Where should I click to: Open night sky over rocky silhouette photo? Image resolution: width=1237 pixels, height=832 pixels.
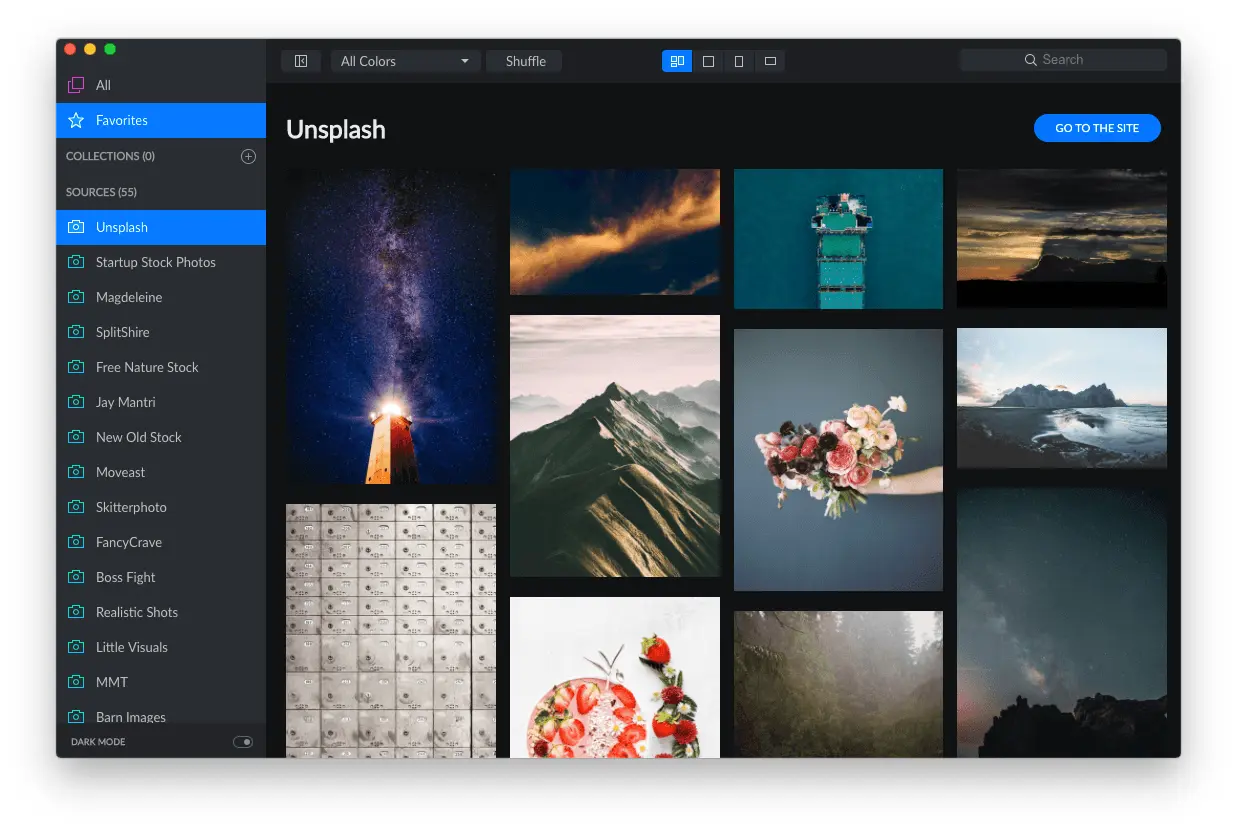1062,623
